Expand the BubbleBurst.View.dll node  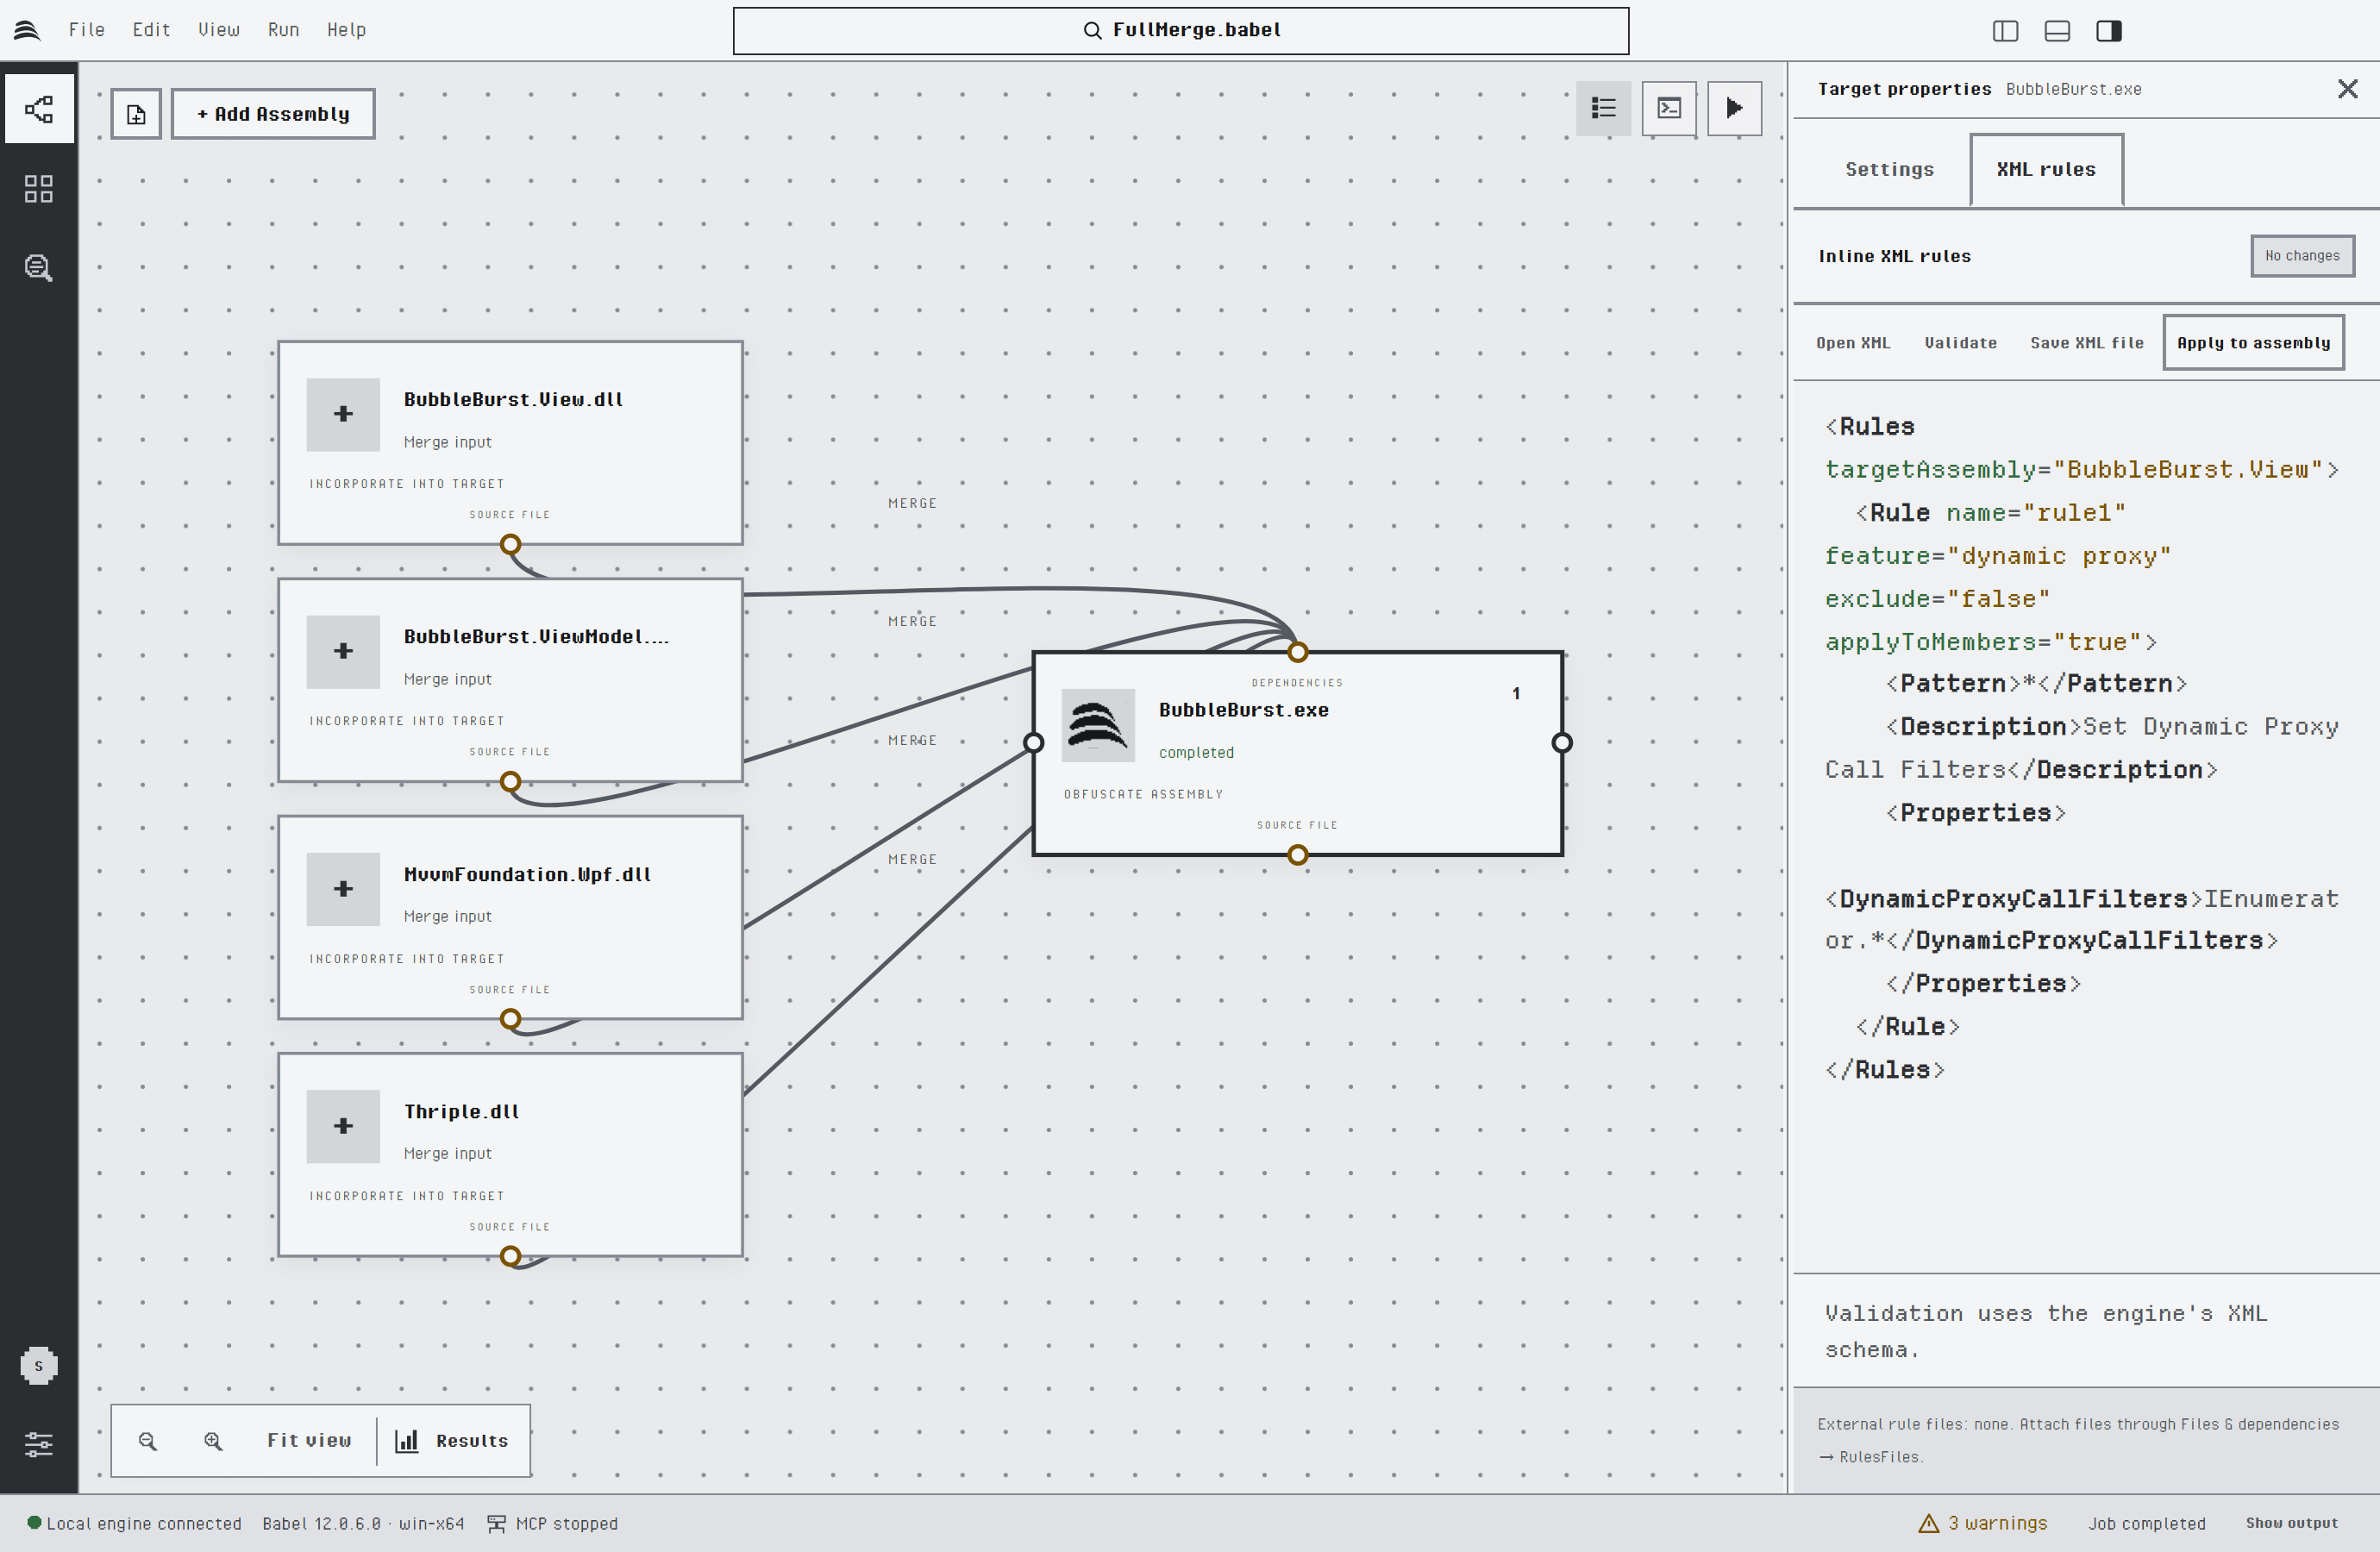tap(343, 414)
